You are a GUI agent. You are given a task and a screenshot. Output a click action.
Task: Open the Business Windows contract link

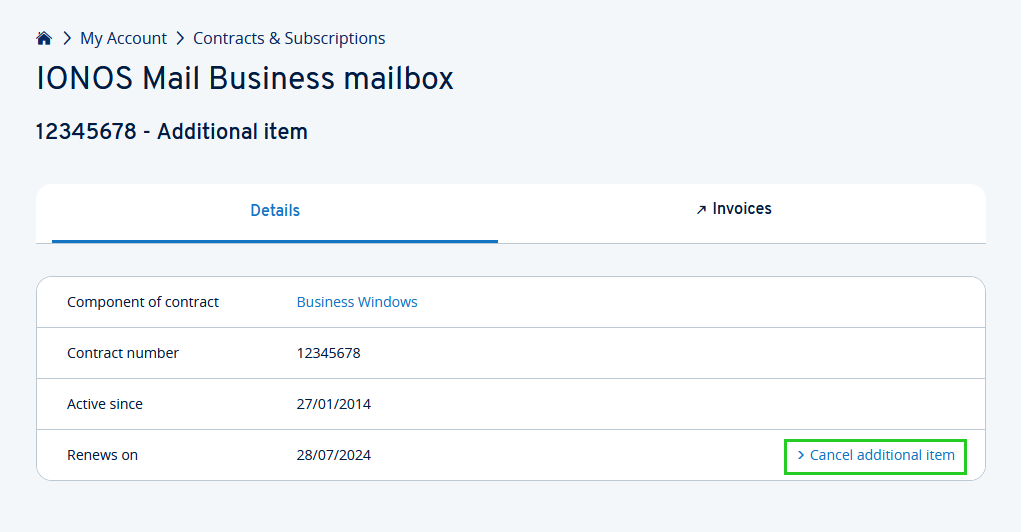[x=357, y=302]
